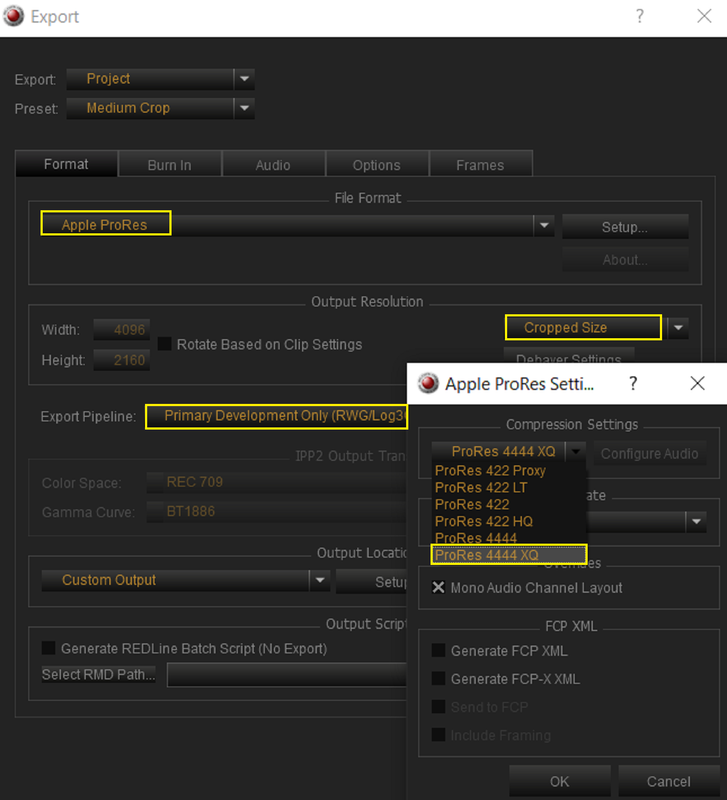
Task: Click the OK button
Action: [x=560, y=781]
